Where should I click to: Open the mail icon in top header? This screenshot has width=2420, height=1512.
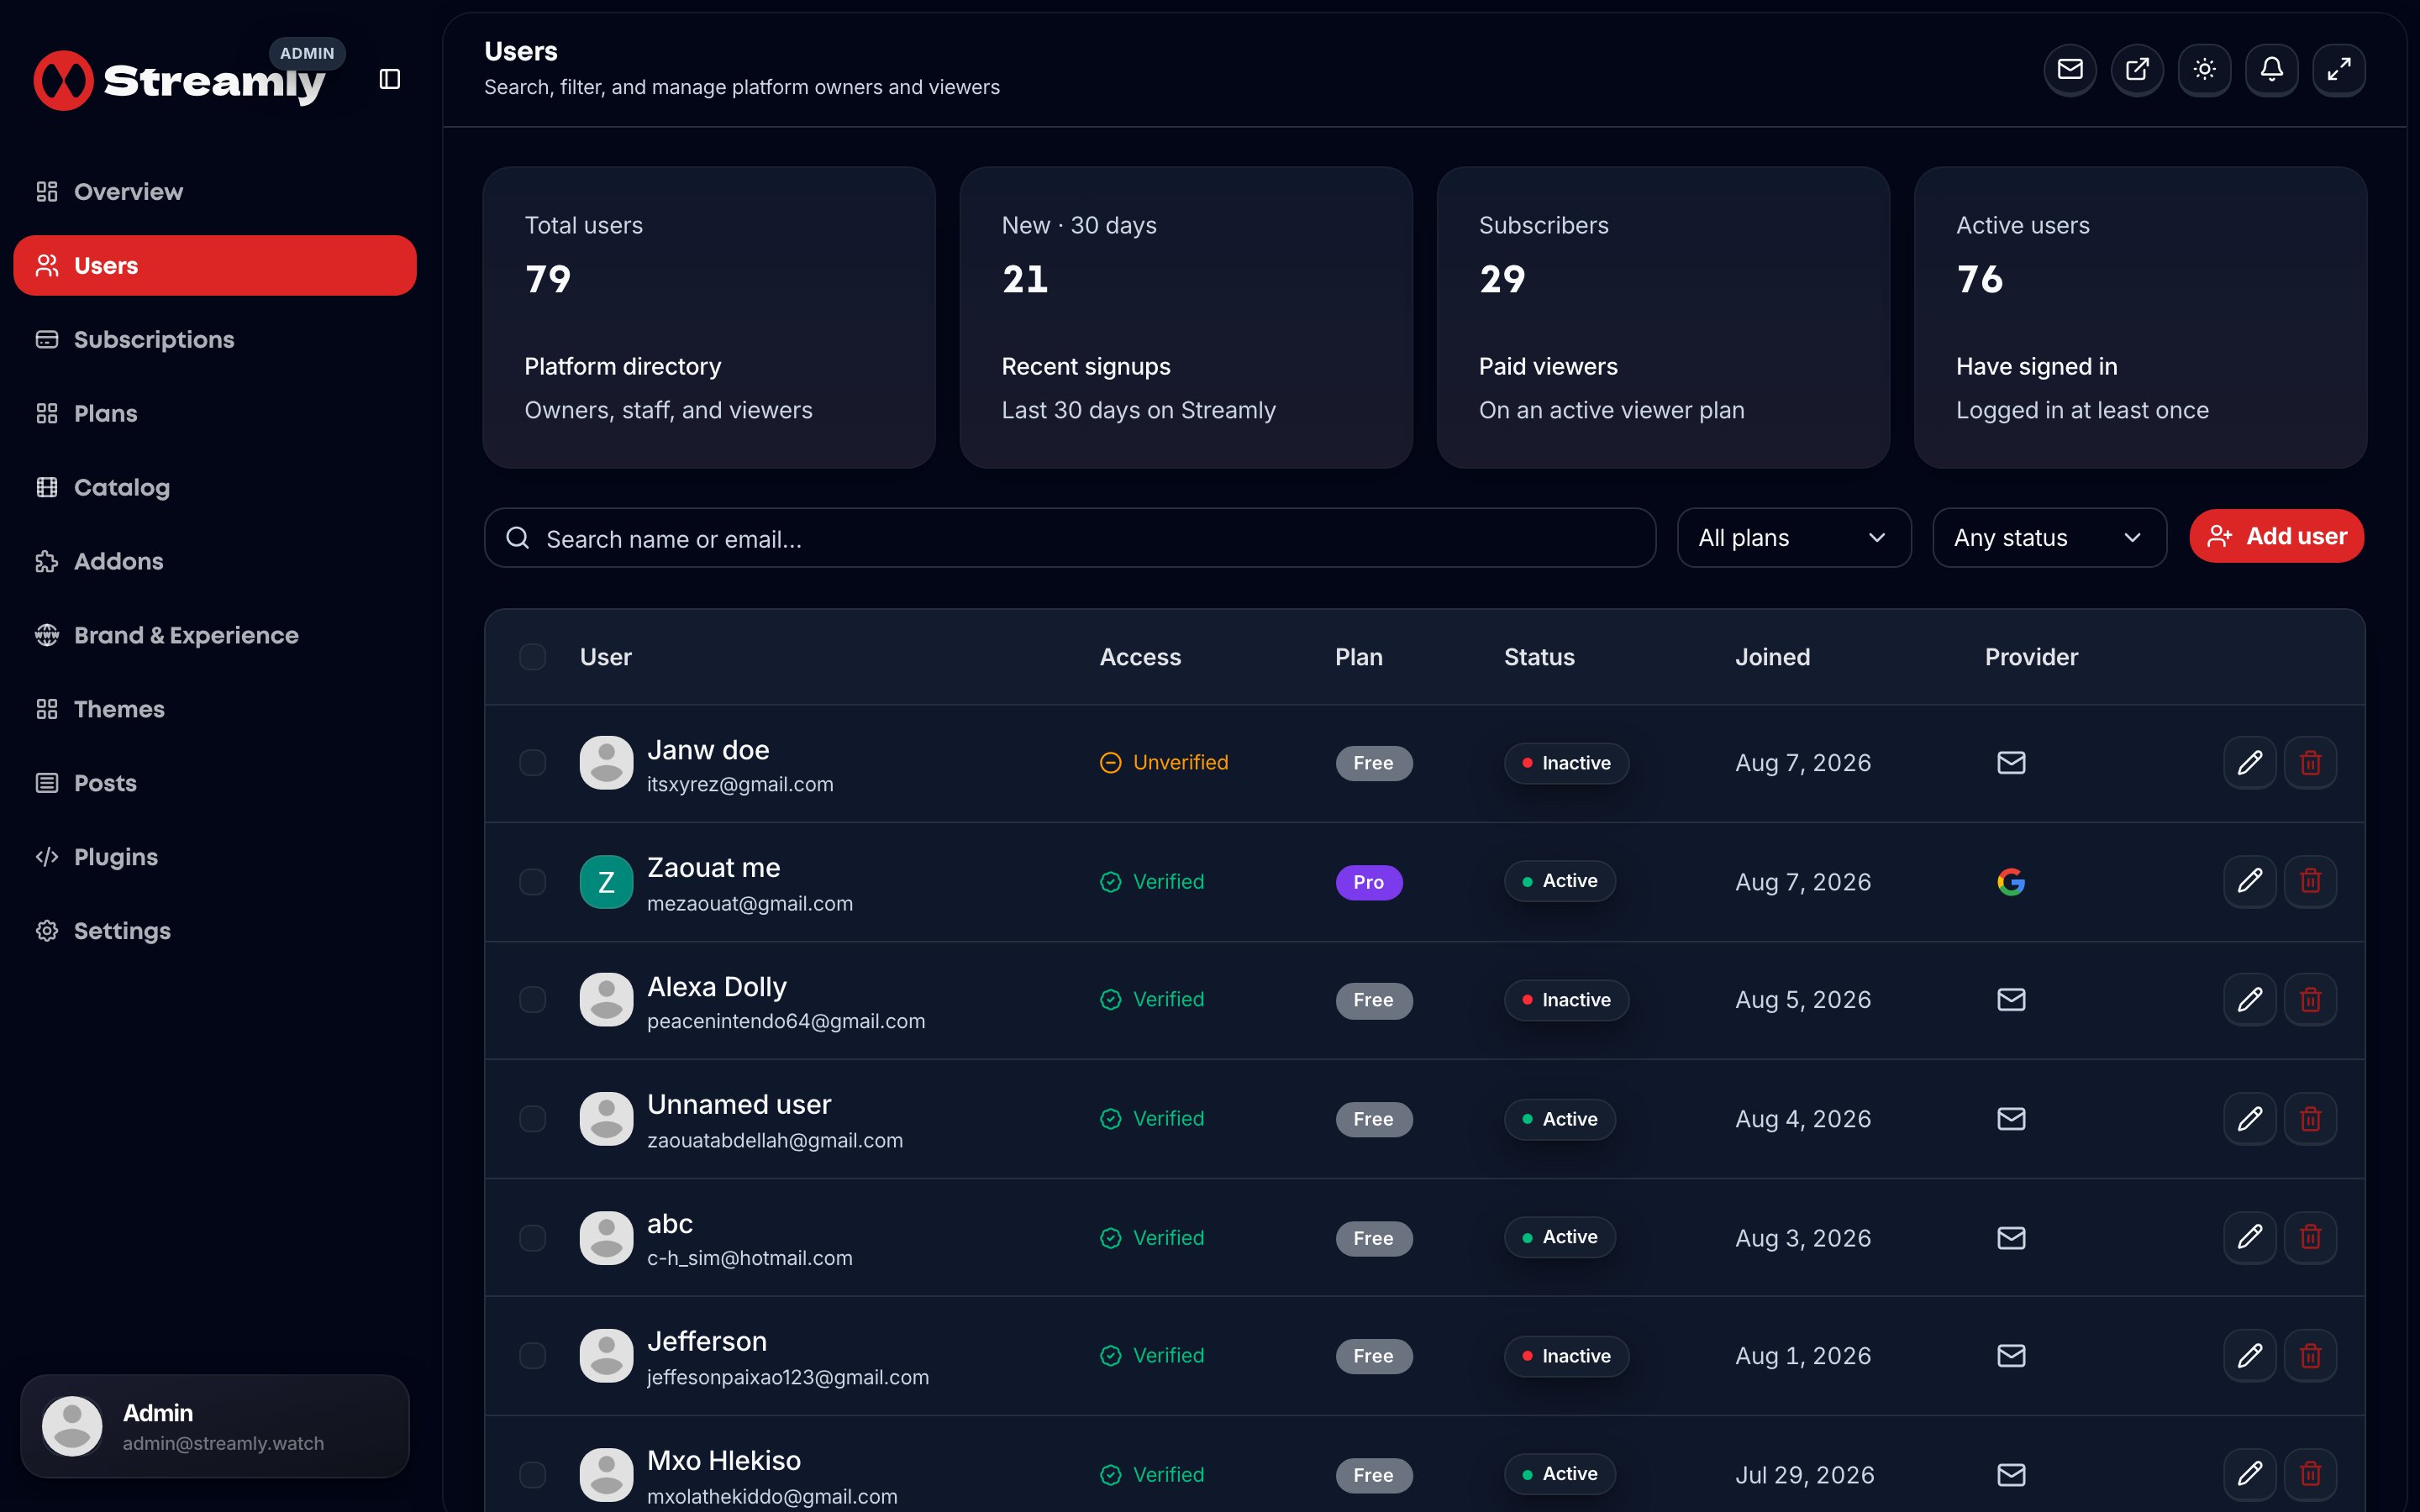[x=2070, y=69]
